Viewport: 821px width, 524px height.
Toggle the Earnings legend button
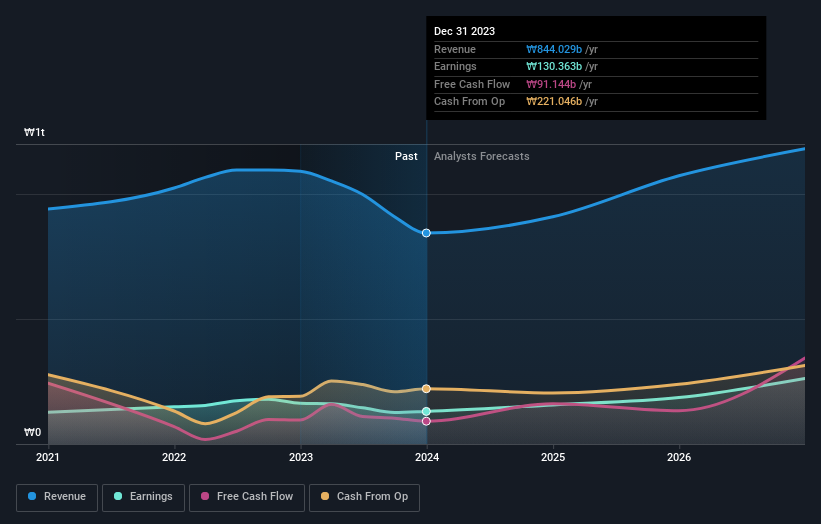pyautogui.click(x=143, y=497)
